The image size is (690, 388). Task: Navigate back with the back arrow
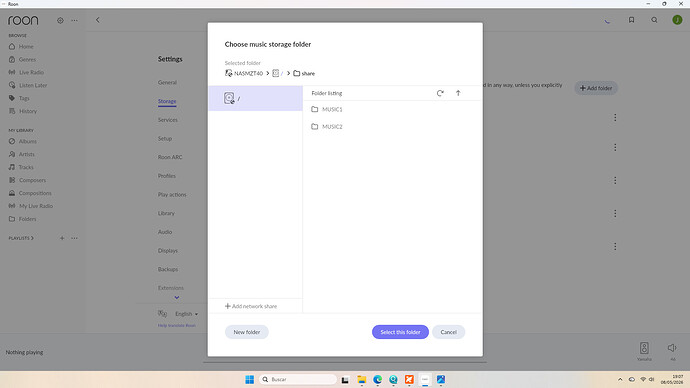[x=98, y=20]
